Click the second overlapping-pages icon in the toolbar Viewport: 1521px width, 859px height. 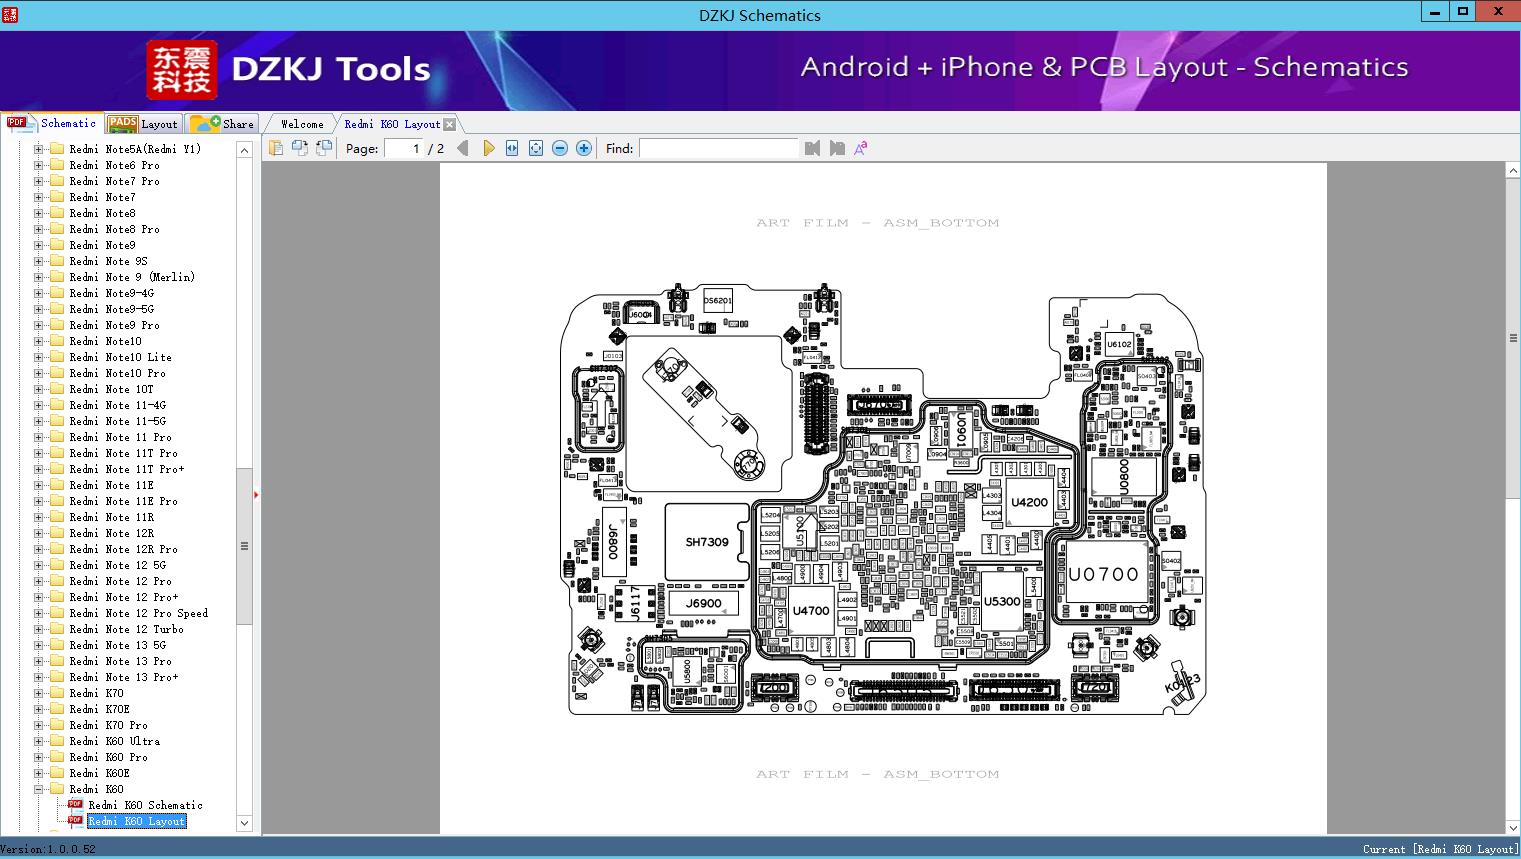point(300,148)
